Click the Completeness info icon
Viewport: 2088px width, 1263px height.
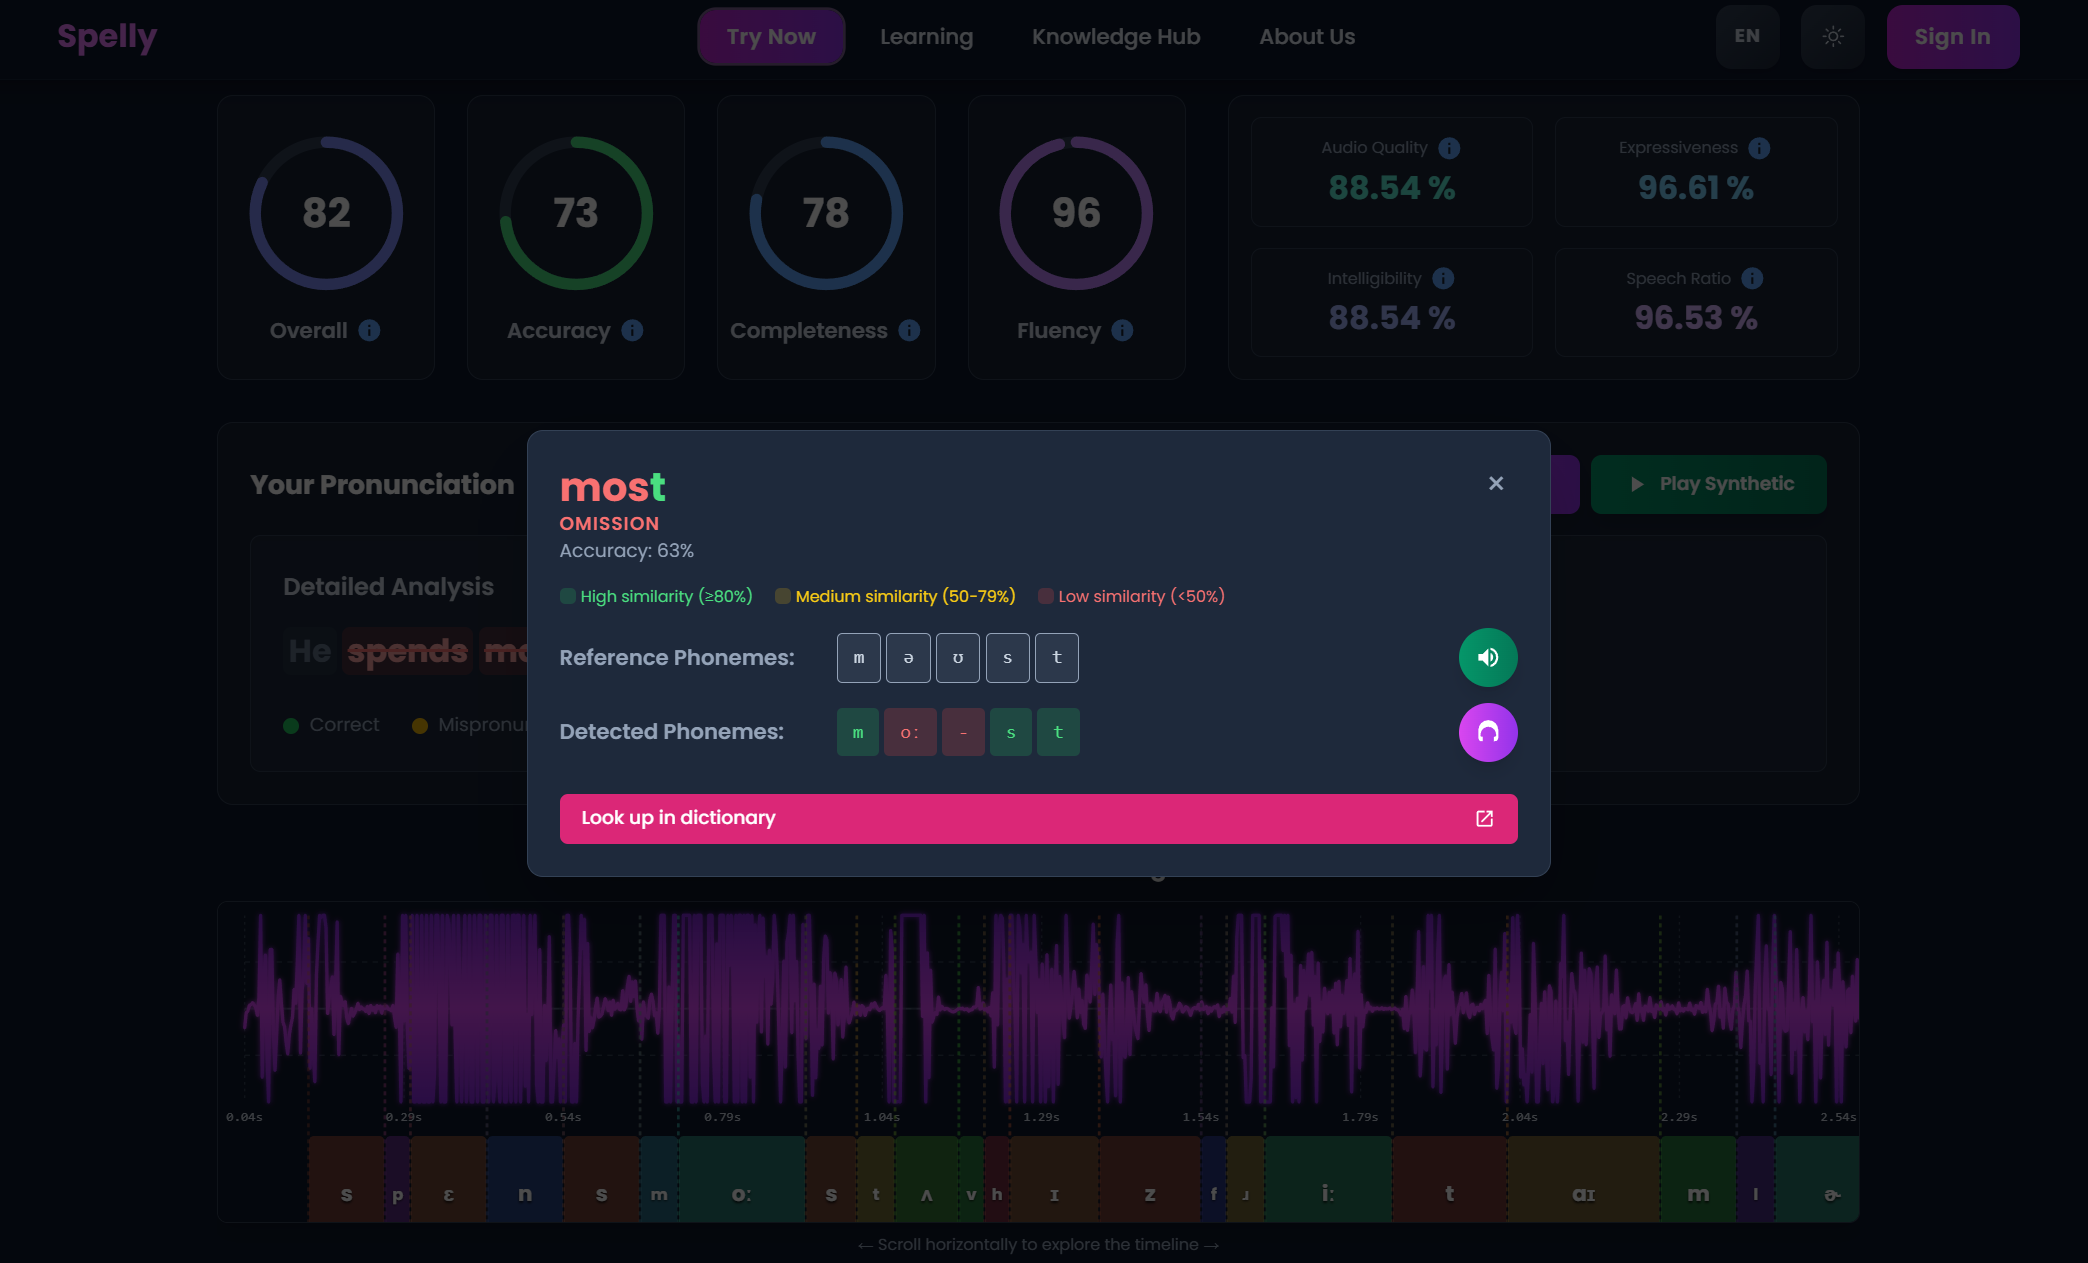[909, 330]
